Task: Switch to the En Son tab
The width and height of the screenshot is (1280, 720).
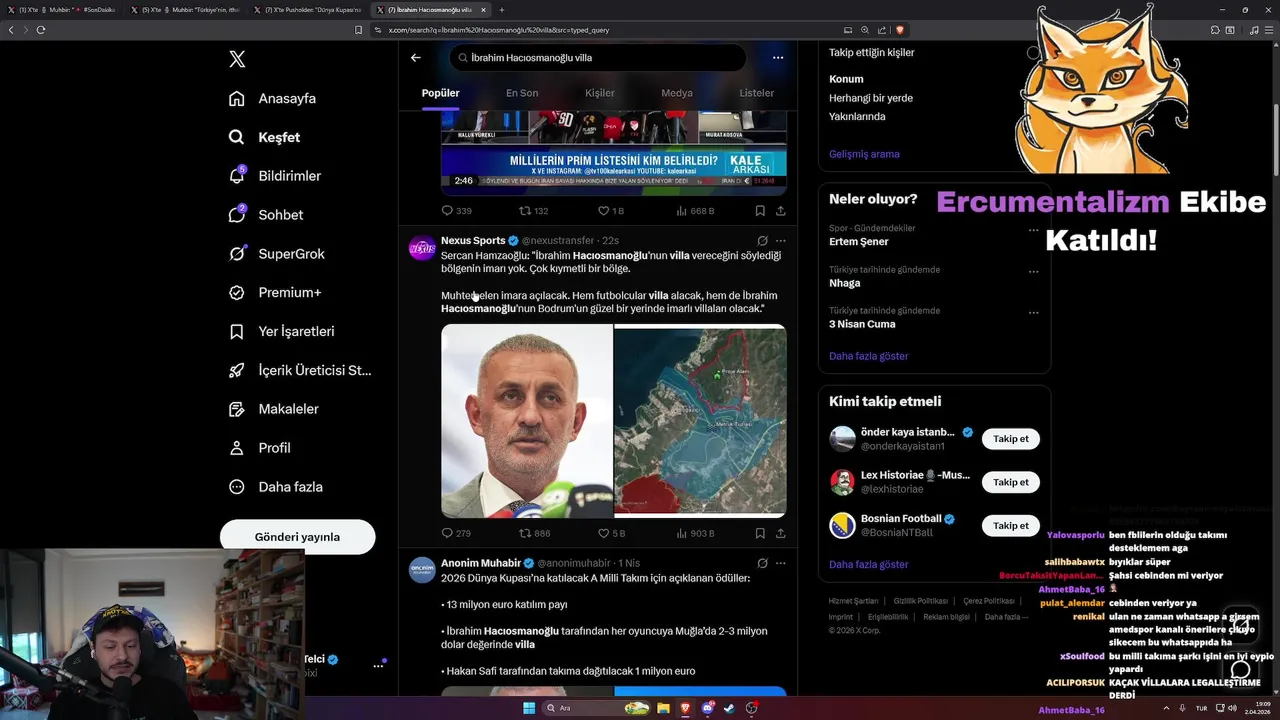Action: [x=522, y=93]
